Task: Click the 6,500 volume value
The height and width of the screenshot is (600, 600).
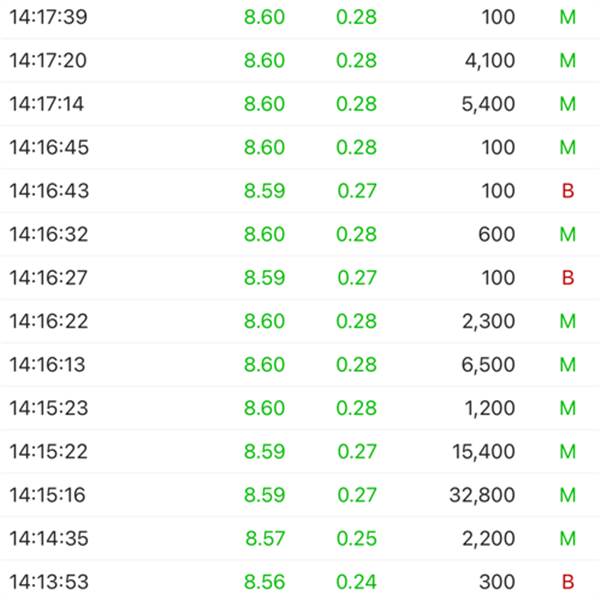Action: click(490, 365)
